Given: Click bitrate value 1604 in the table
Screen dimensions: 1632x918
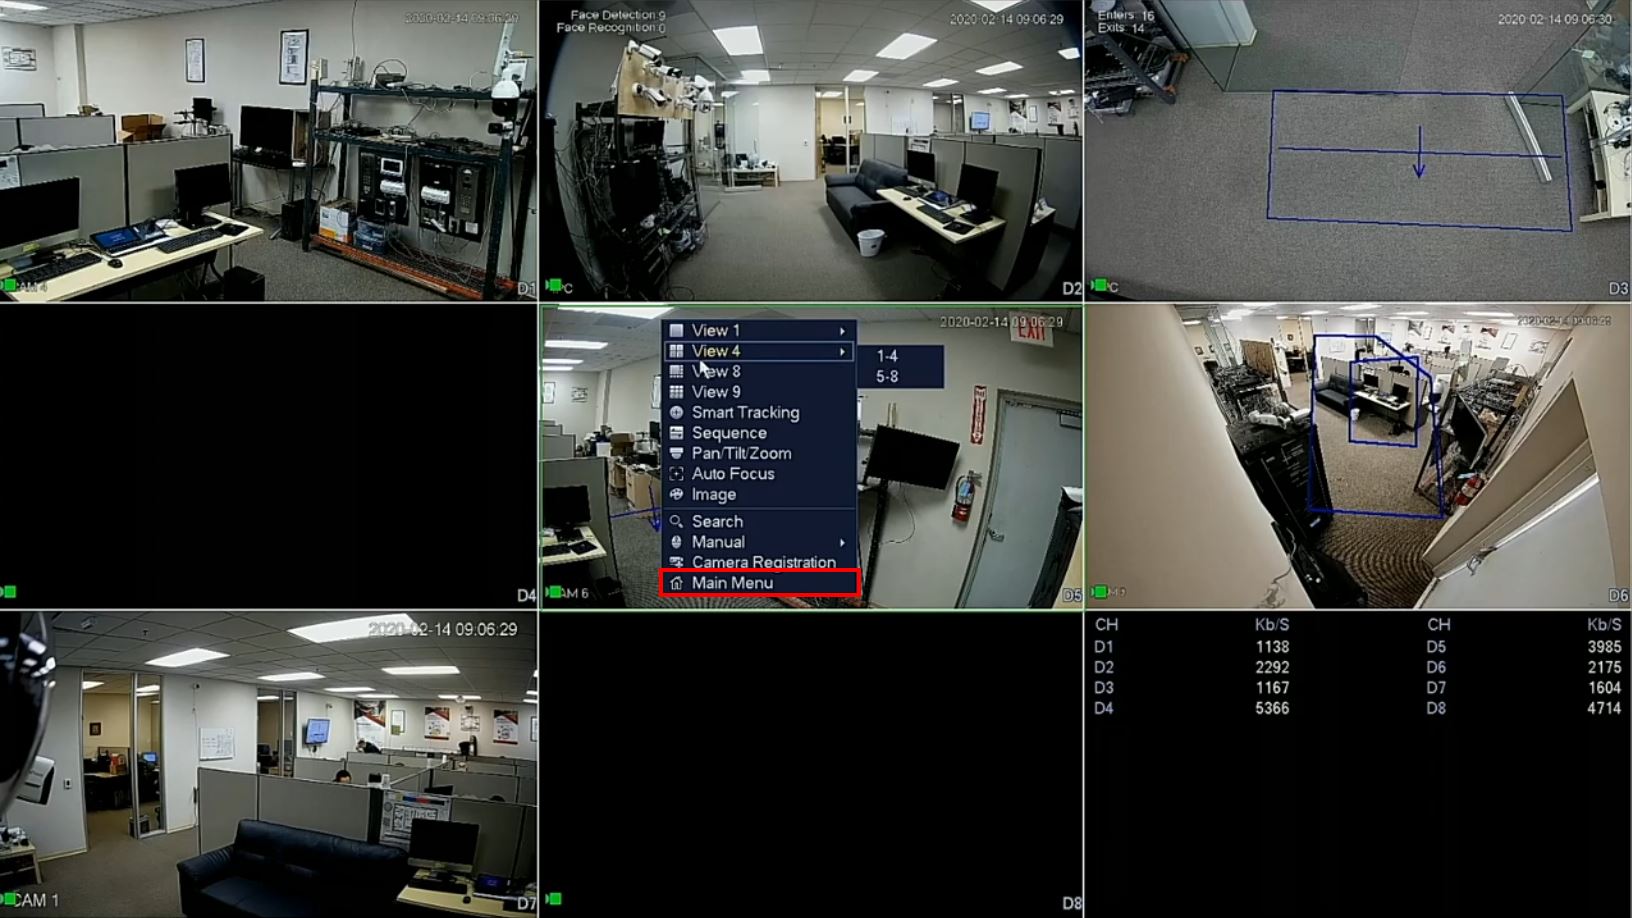Looking at the screenshot, I should (1604, 688).
